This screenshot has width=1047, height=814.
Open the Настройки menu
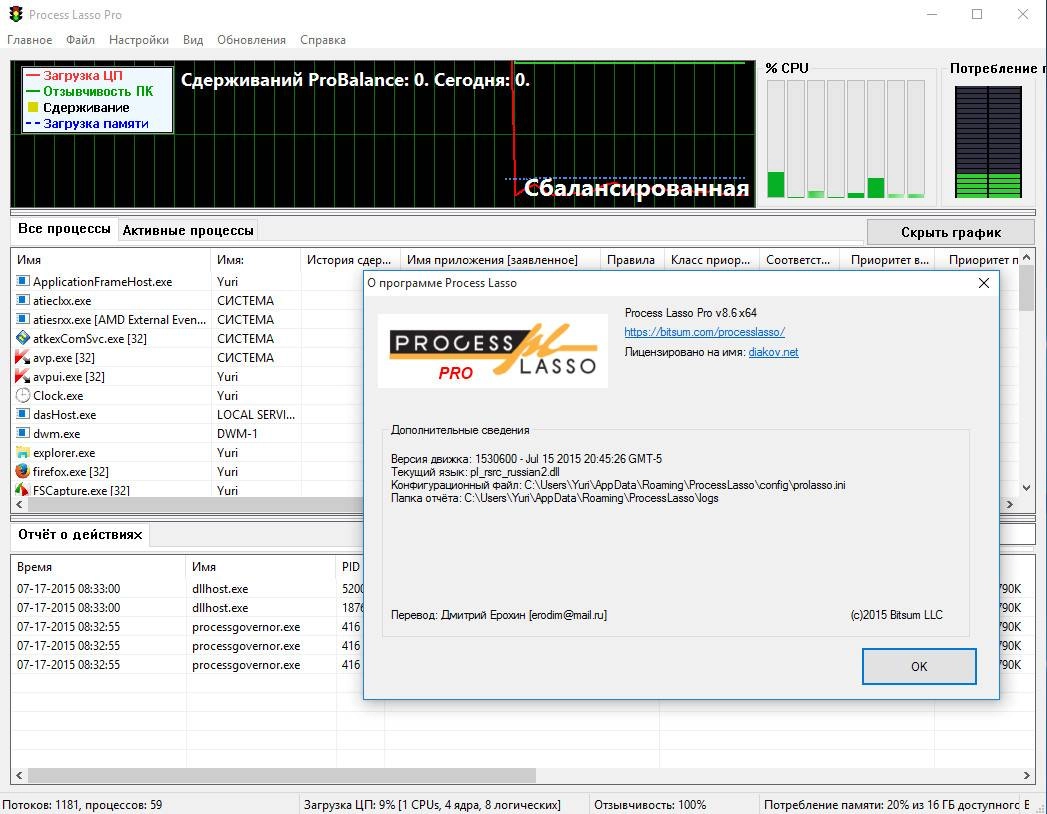139,39
